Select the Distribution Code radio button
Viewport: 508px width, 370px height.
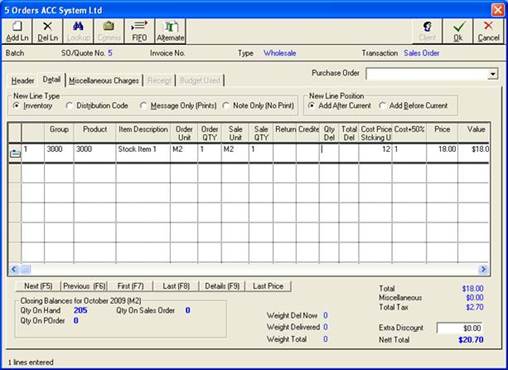coord(69,106)
